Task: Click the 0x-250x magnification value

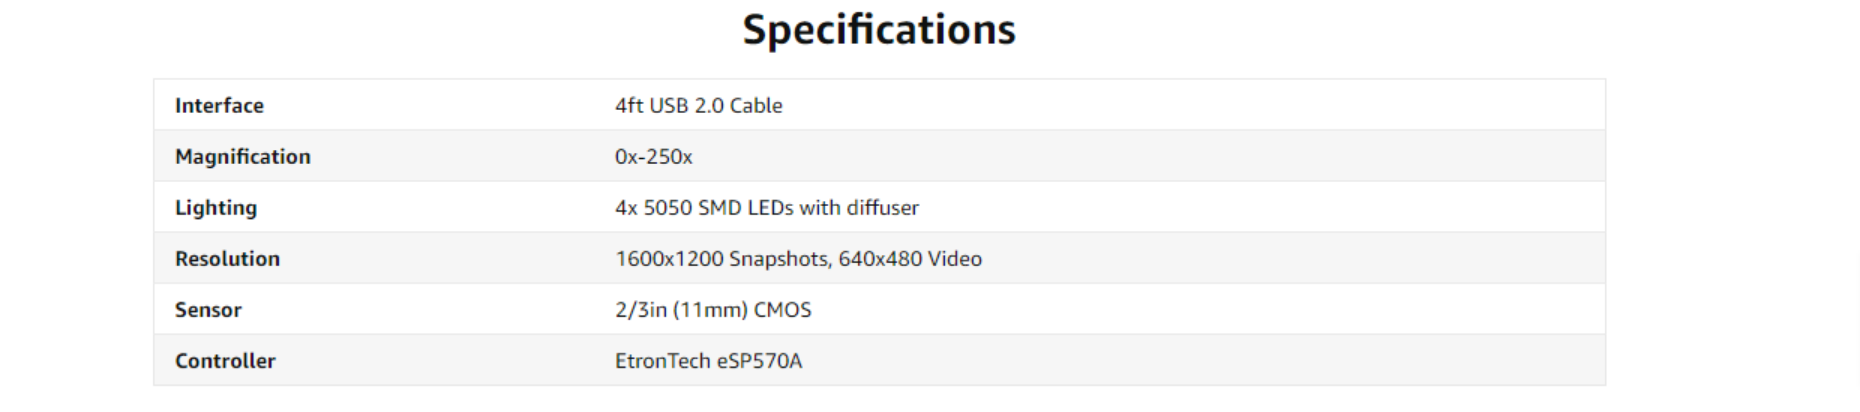Action: click(653, 157)
